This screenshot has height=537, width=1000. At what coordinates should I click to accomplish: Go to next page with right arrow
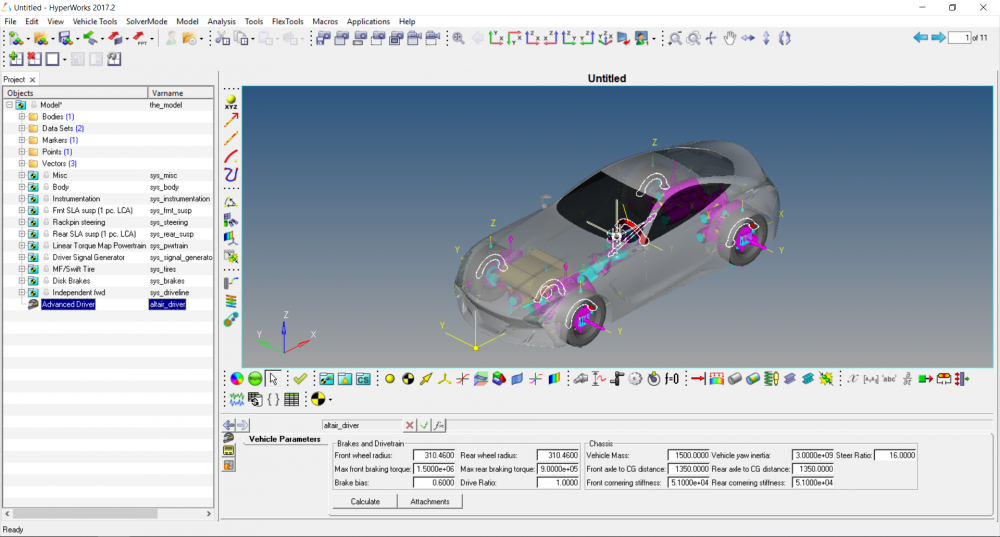click(938, 38)
